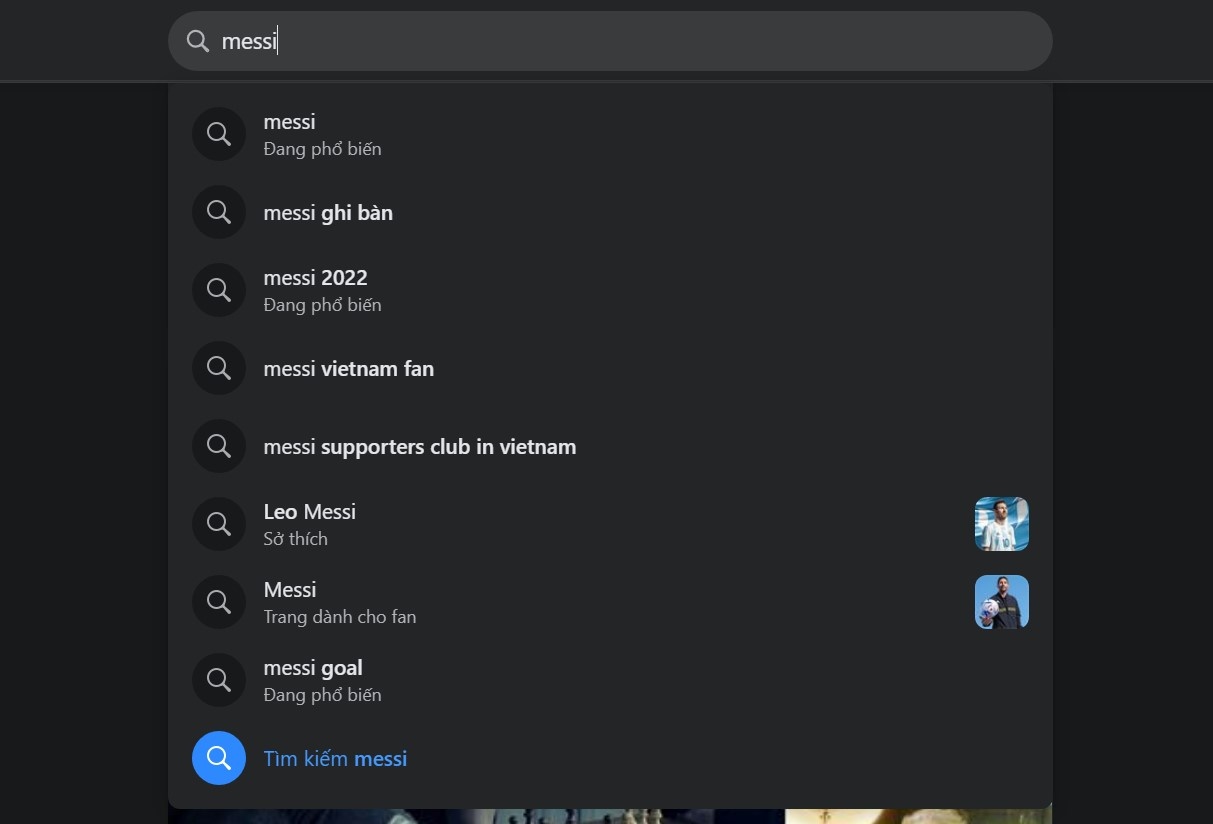This screenshot has width=1213, height=824.
Task: Choose 'messi supporters club in vietnam' suggestion
Action: pyautogui.click(x=419, y=447)
